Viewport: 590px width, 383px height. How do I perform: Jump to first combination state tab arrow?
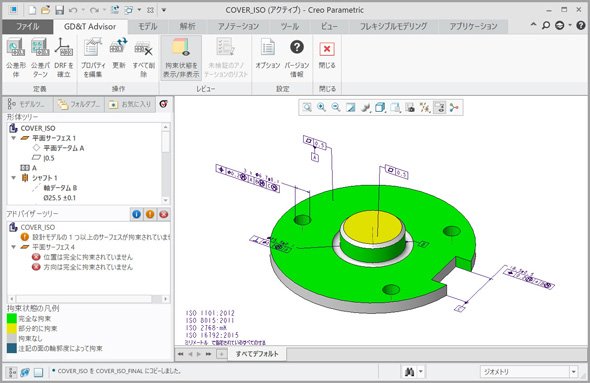181,354
